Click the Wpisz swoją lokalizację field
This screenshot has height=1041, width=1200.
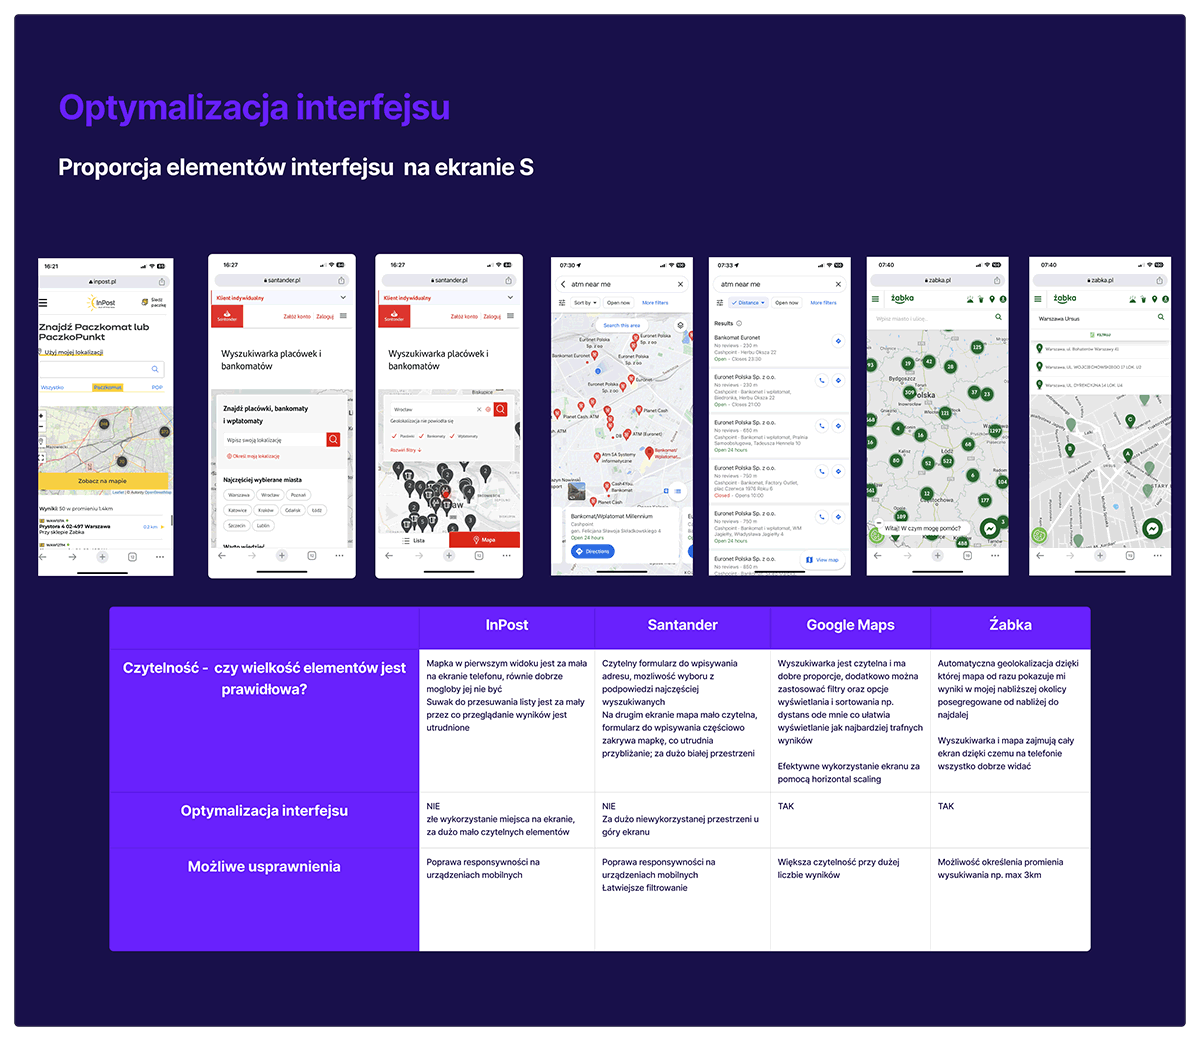274,440
